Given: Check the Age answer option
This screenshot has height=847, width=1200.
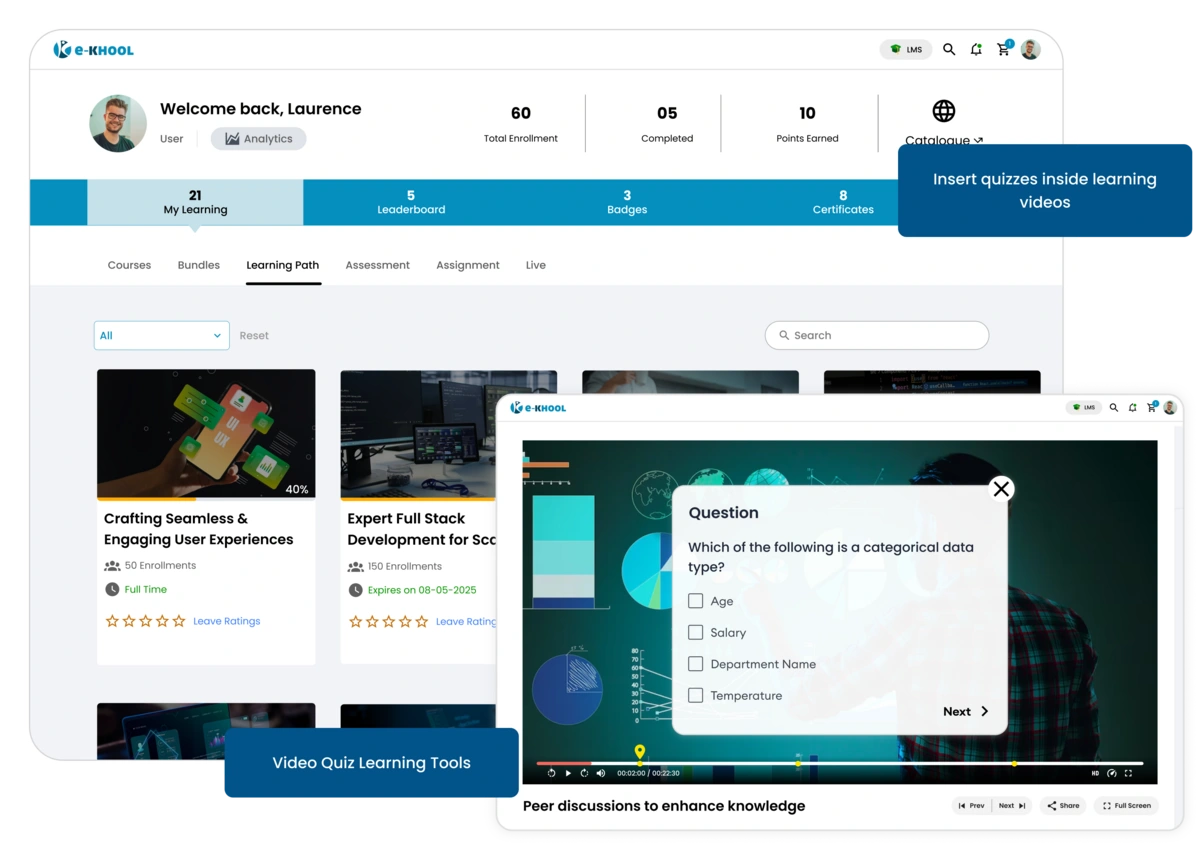Looking at the screenshot, I should (x=696, y=601).
